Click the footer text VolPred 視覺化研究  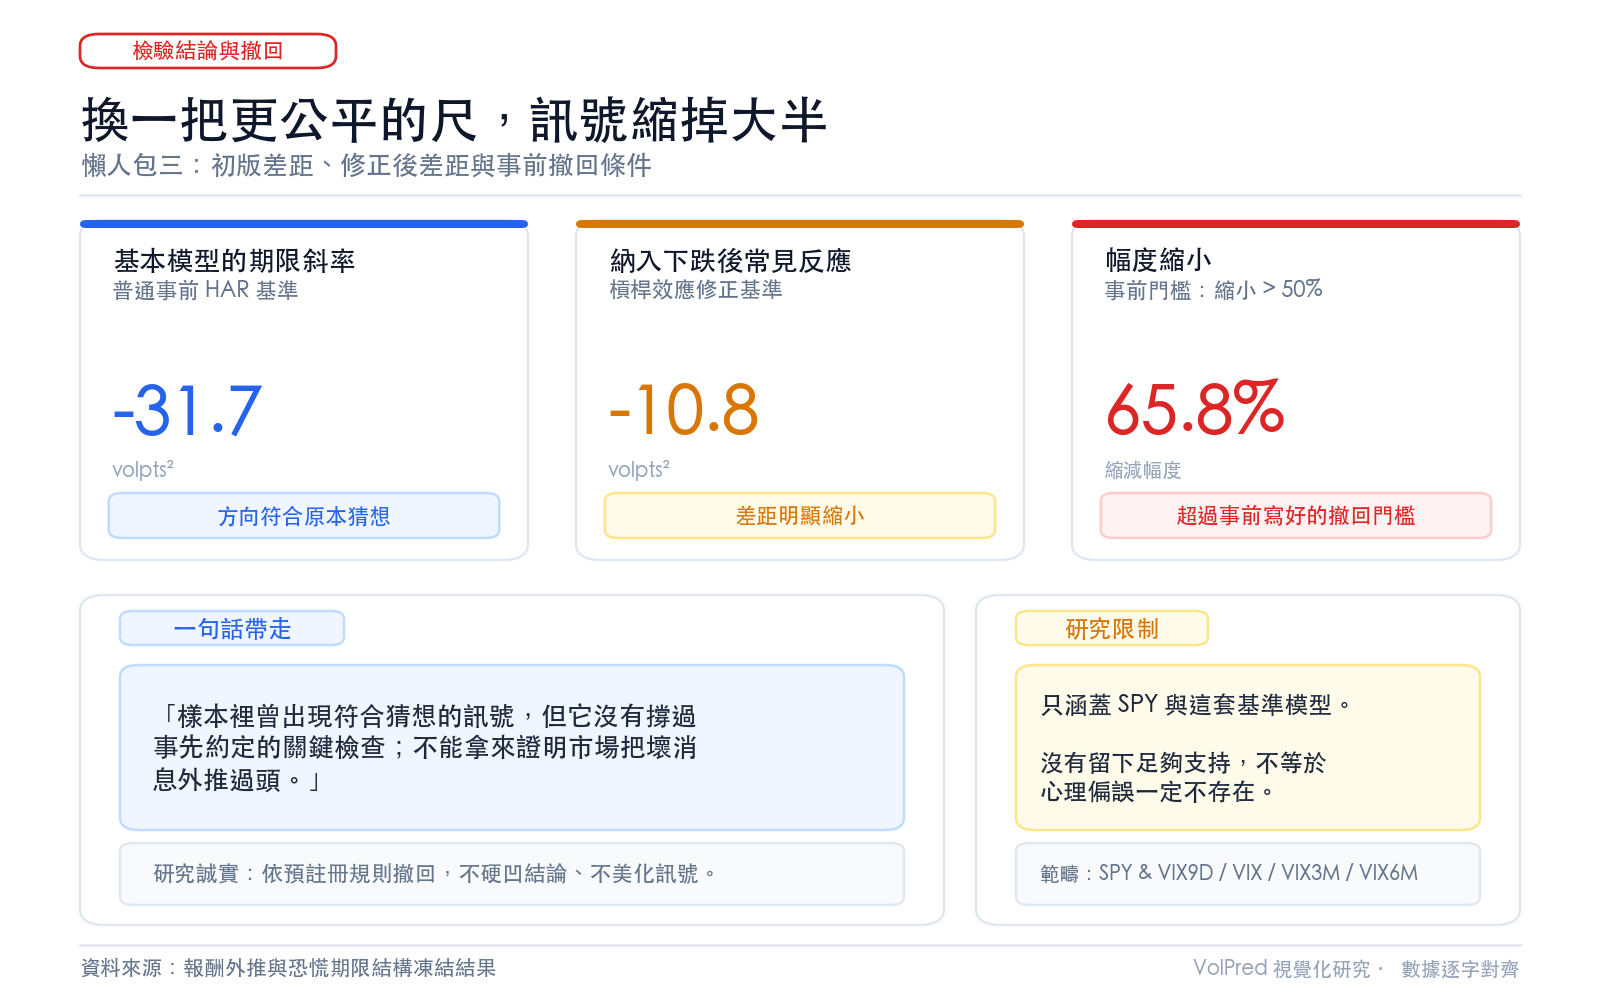coord(1282,968)
